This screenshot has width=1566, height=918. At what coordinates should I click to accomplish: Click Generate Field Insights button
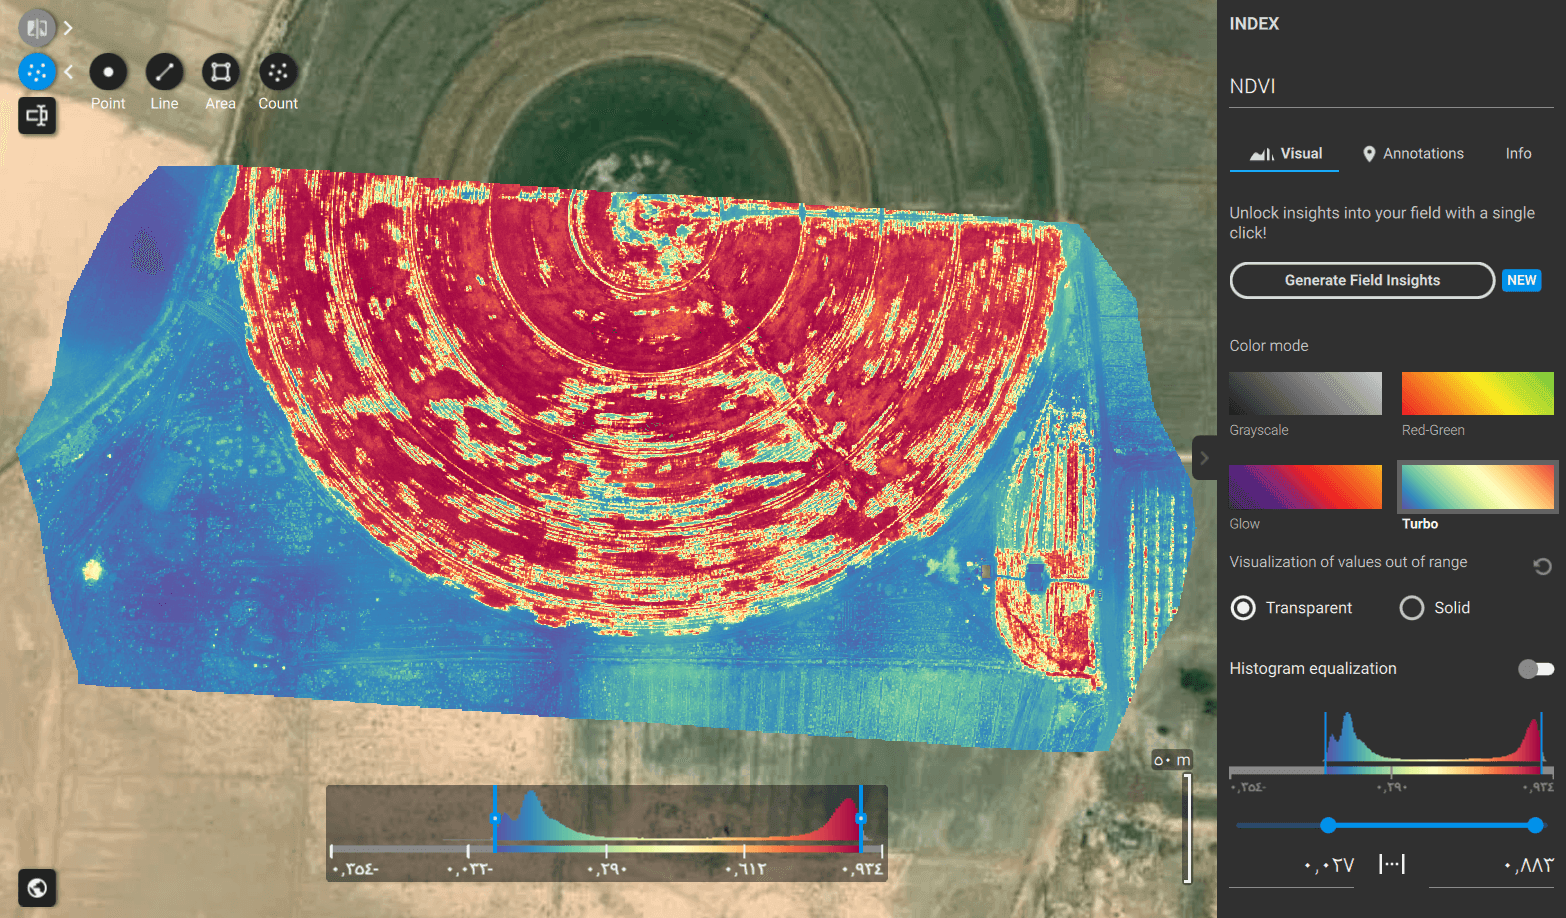pos(1361,281)
